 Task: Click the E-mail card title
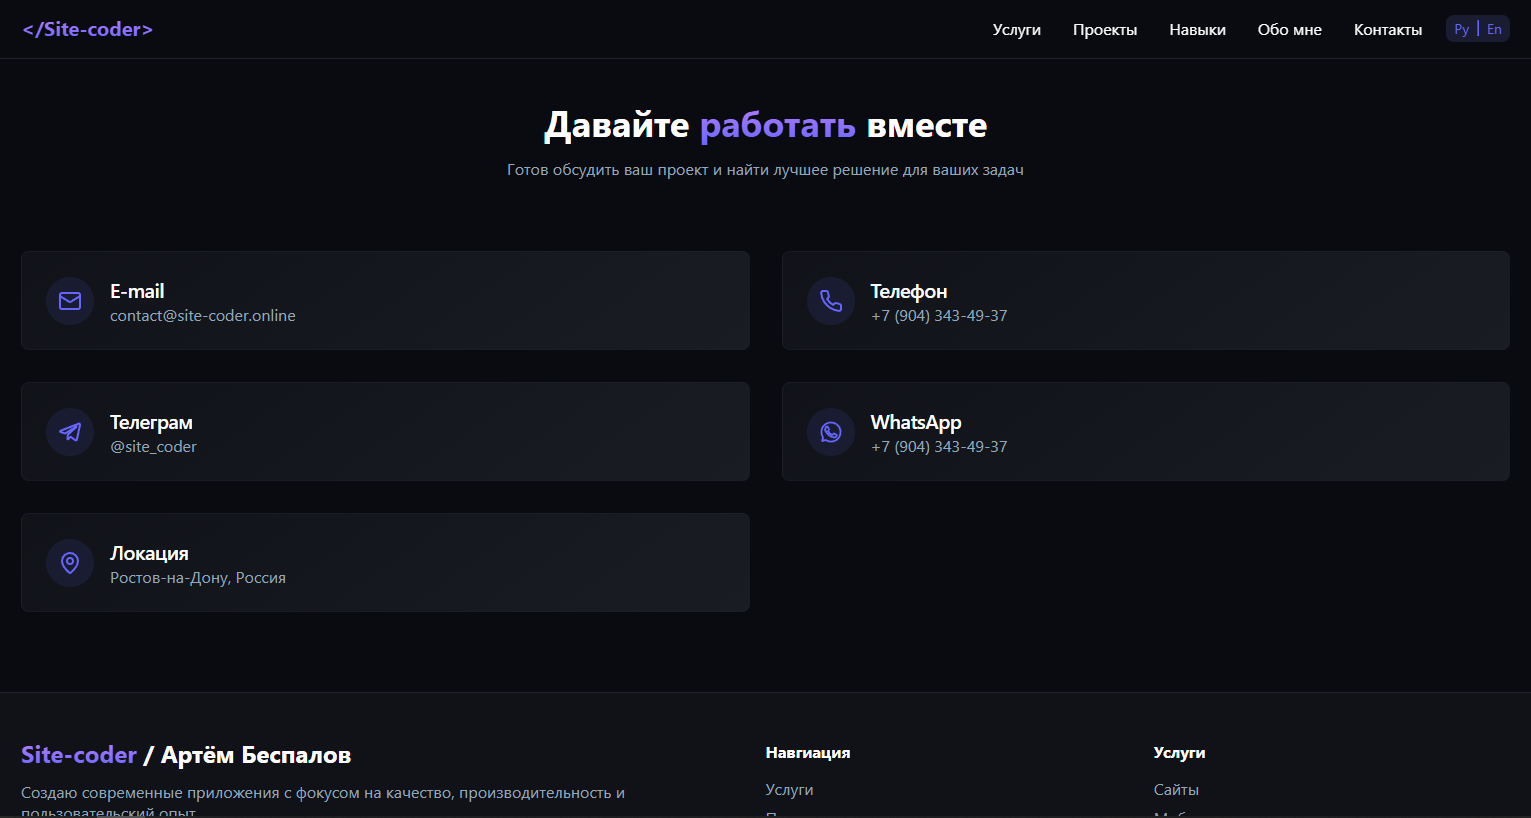pos(137,291)
